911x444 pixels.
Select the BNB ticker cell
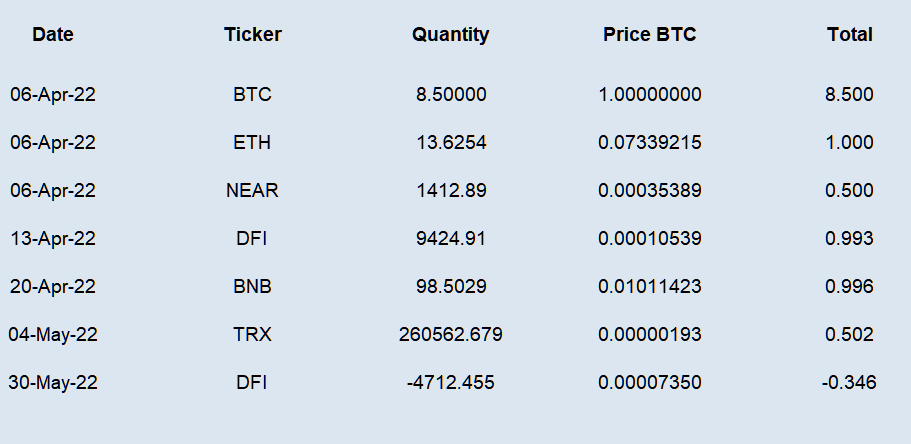click(x=252, y=287)
